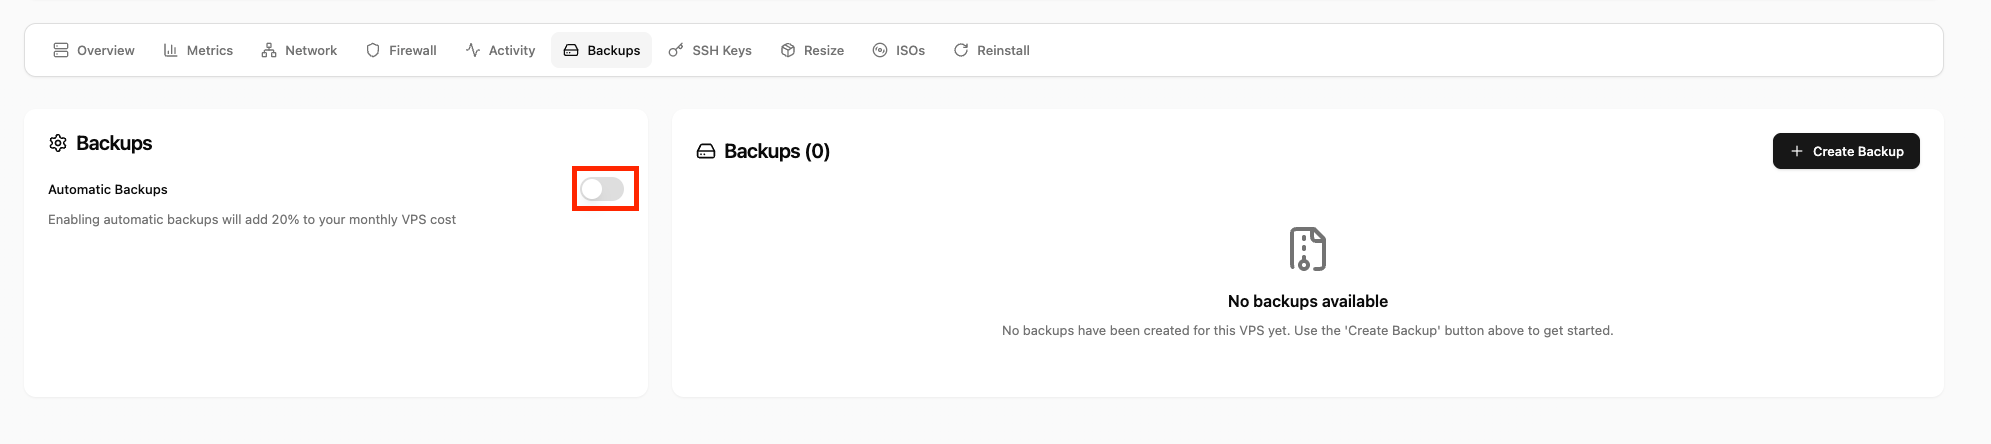
Task: Click the archive file icon in empty state
Action: [x=1307, y=249]
